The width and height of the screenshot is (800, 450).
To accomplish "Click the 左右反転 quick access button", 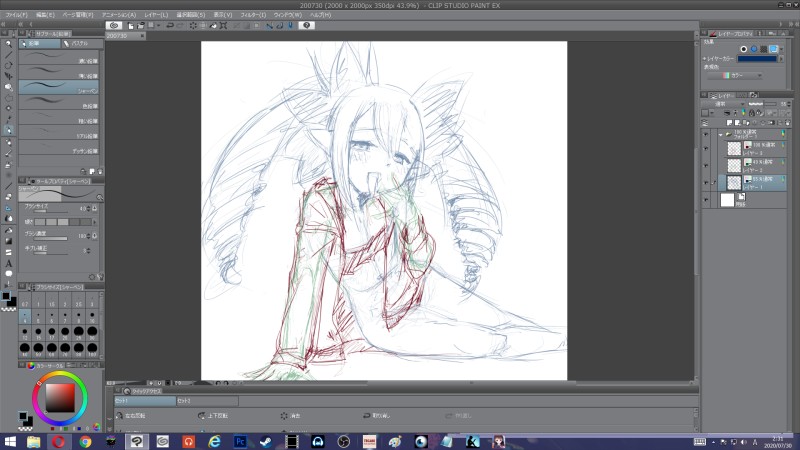I will tap(130, 416).
